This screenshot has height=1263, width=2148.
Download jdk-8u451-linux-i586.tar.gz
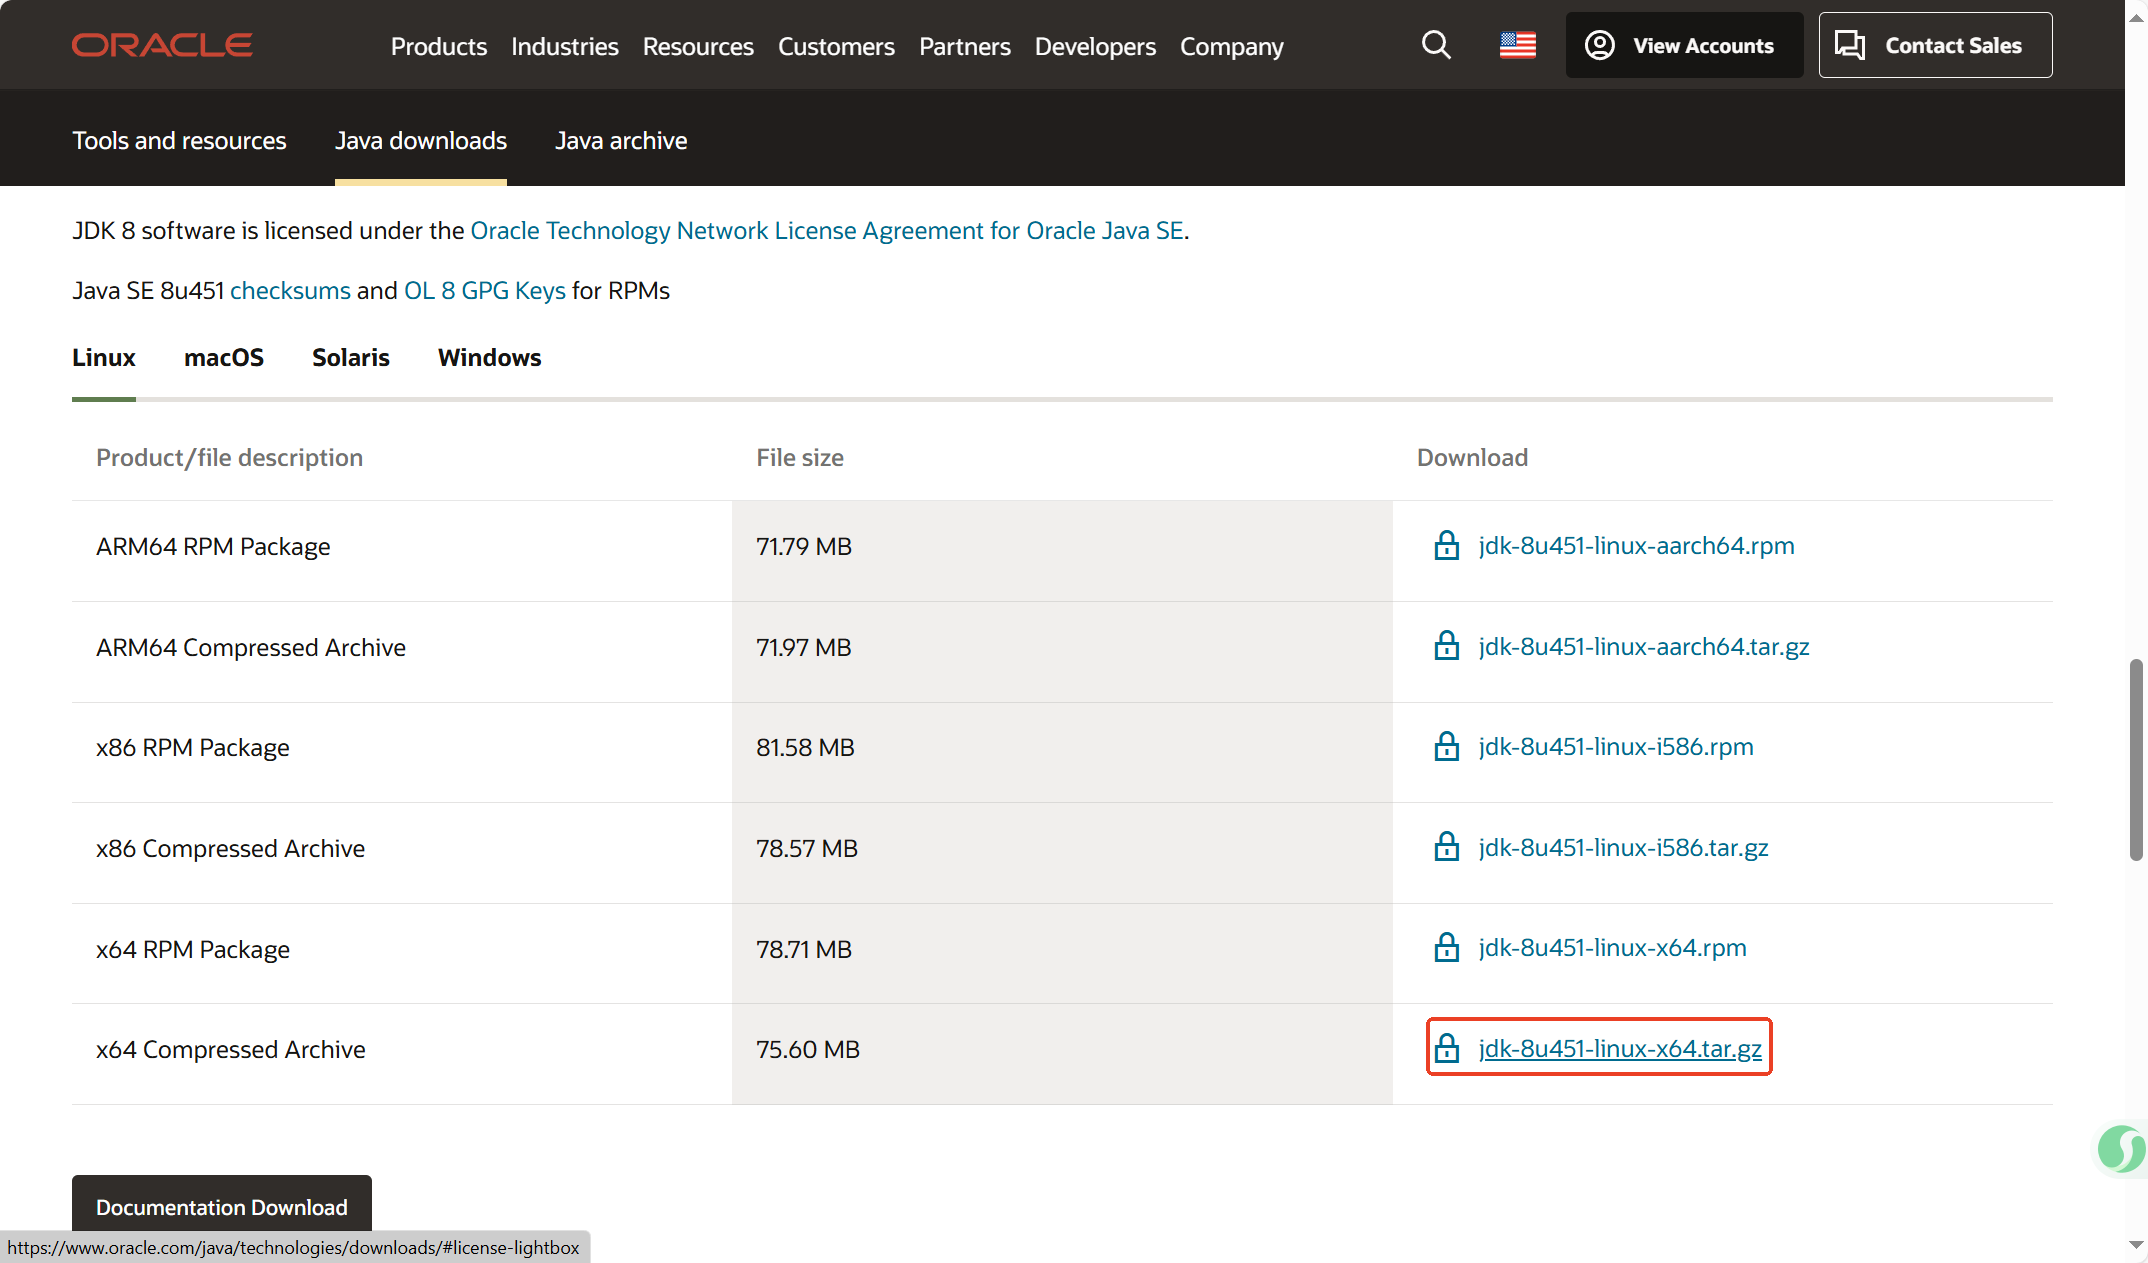[x=1623, y=848]
